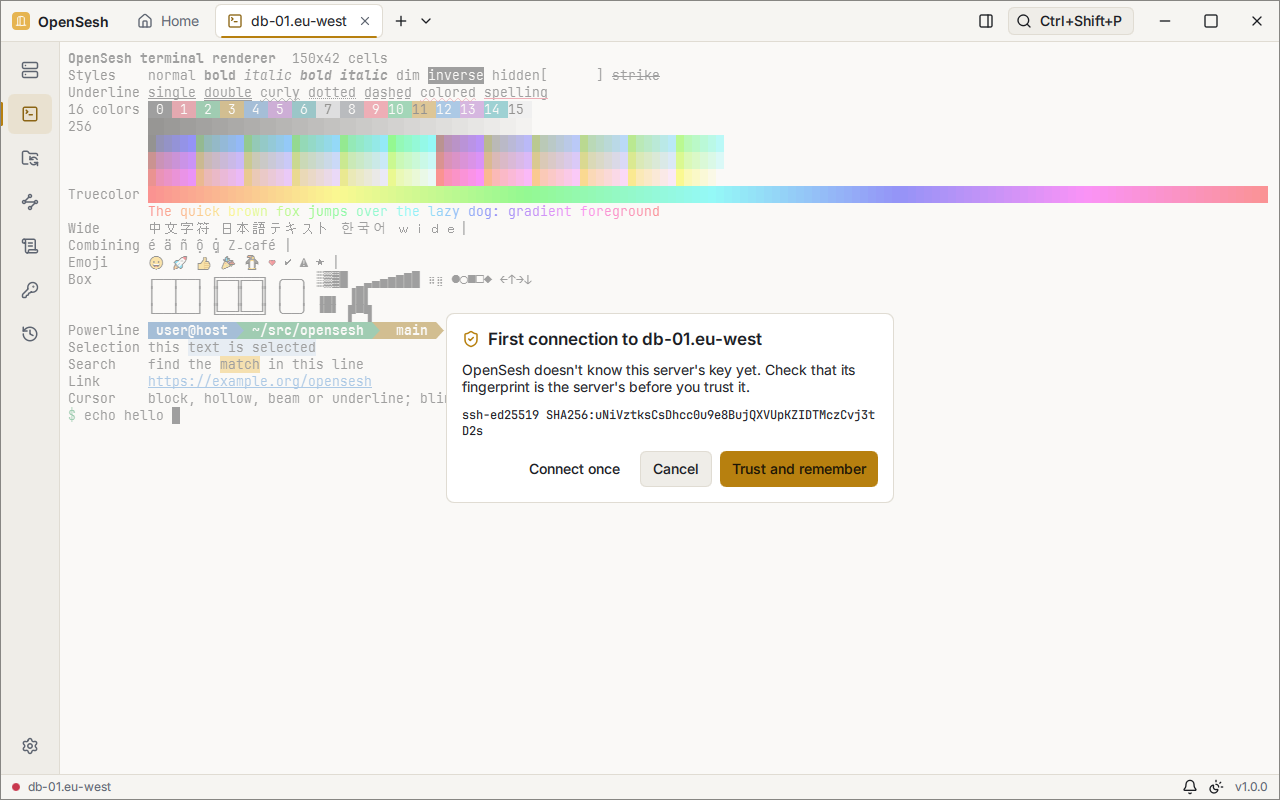
Task: Toggle the side panel layout icon in the title bar
Action: coord(986,21)
